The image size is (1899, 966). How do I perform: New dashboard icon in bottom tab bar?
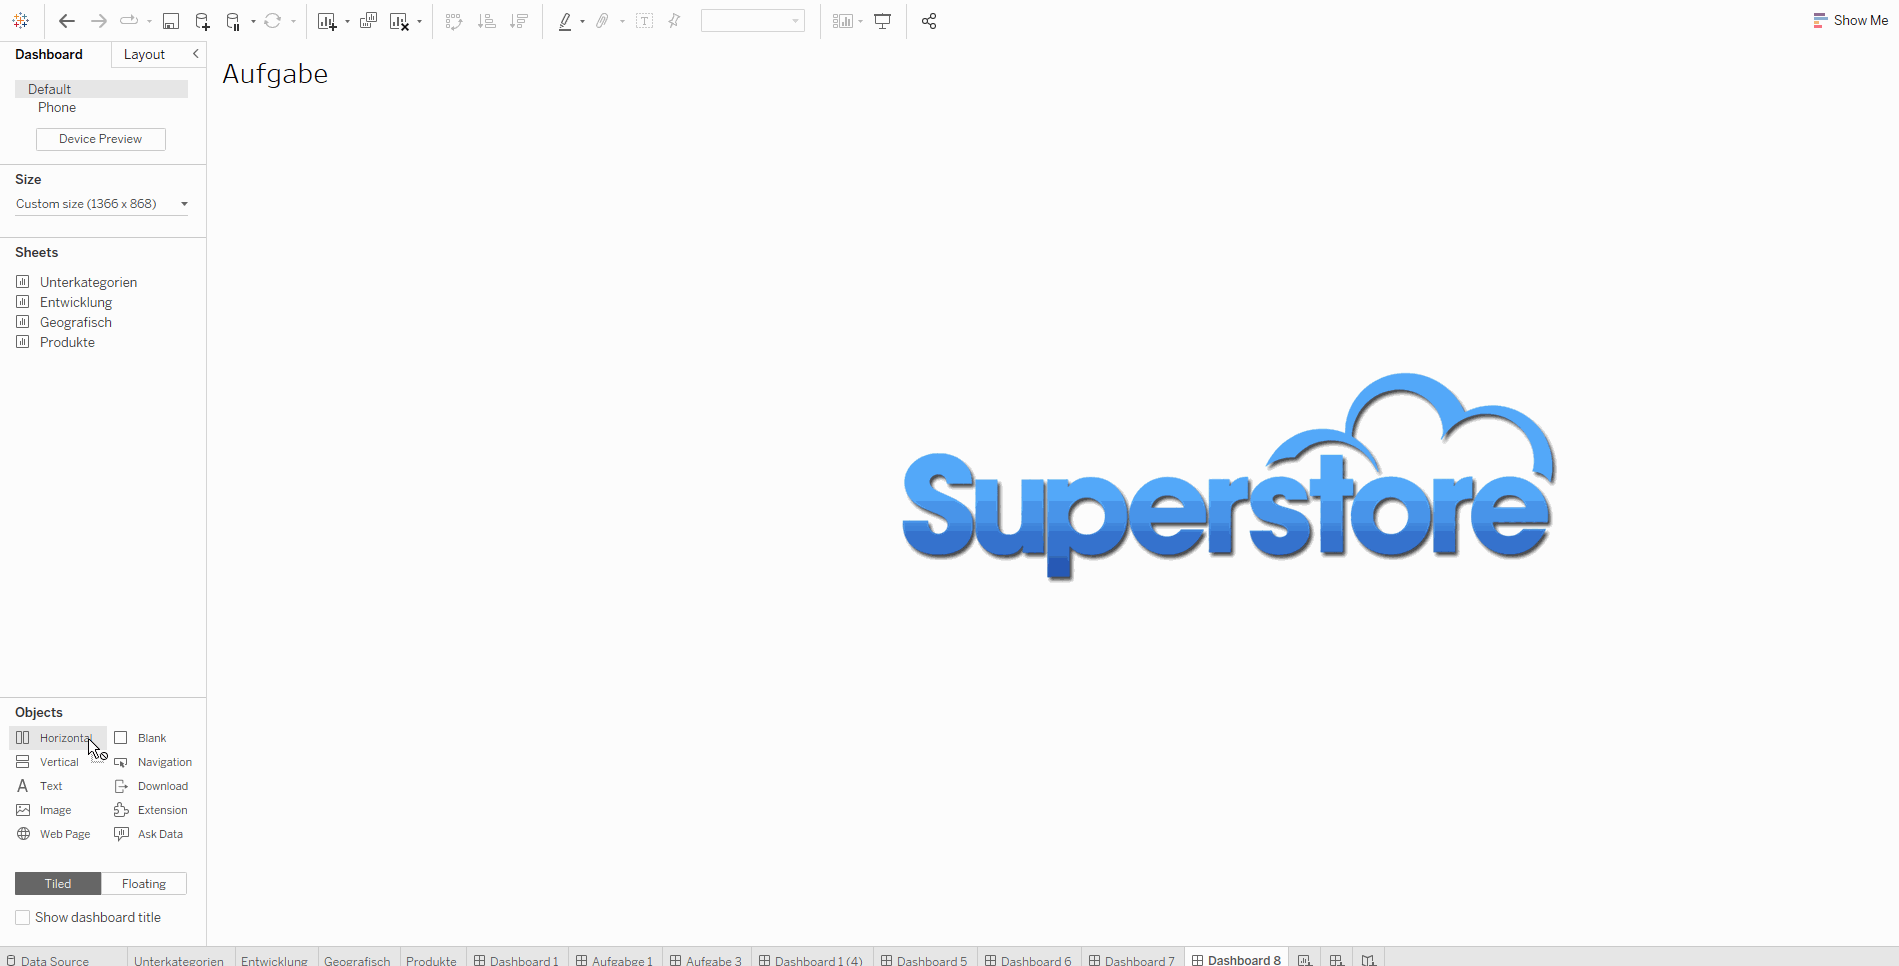coord(1337,960)
